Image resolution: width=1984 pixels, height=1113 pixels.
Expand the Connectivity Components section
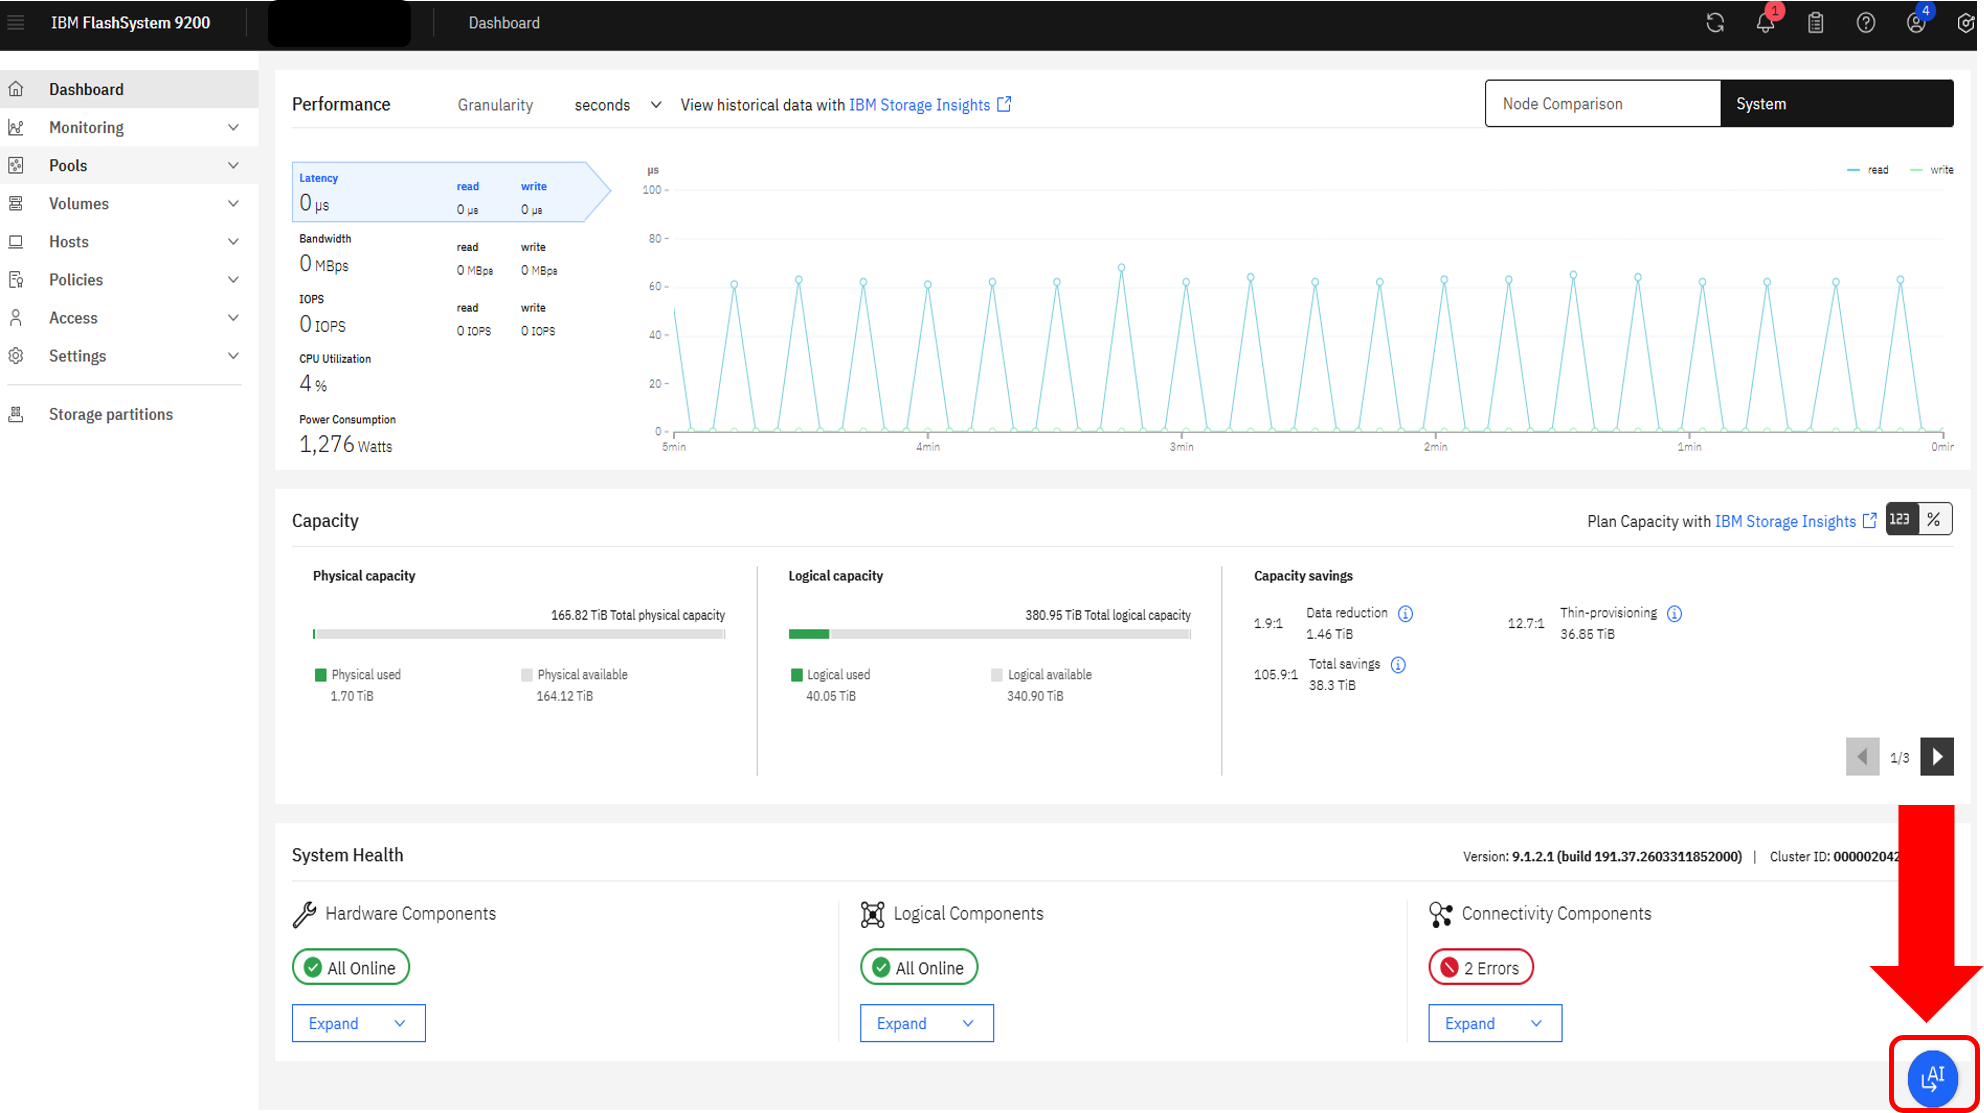pyautogui.click(x=1494, y=1023)
